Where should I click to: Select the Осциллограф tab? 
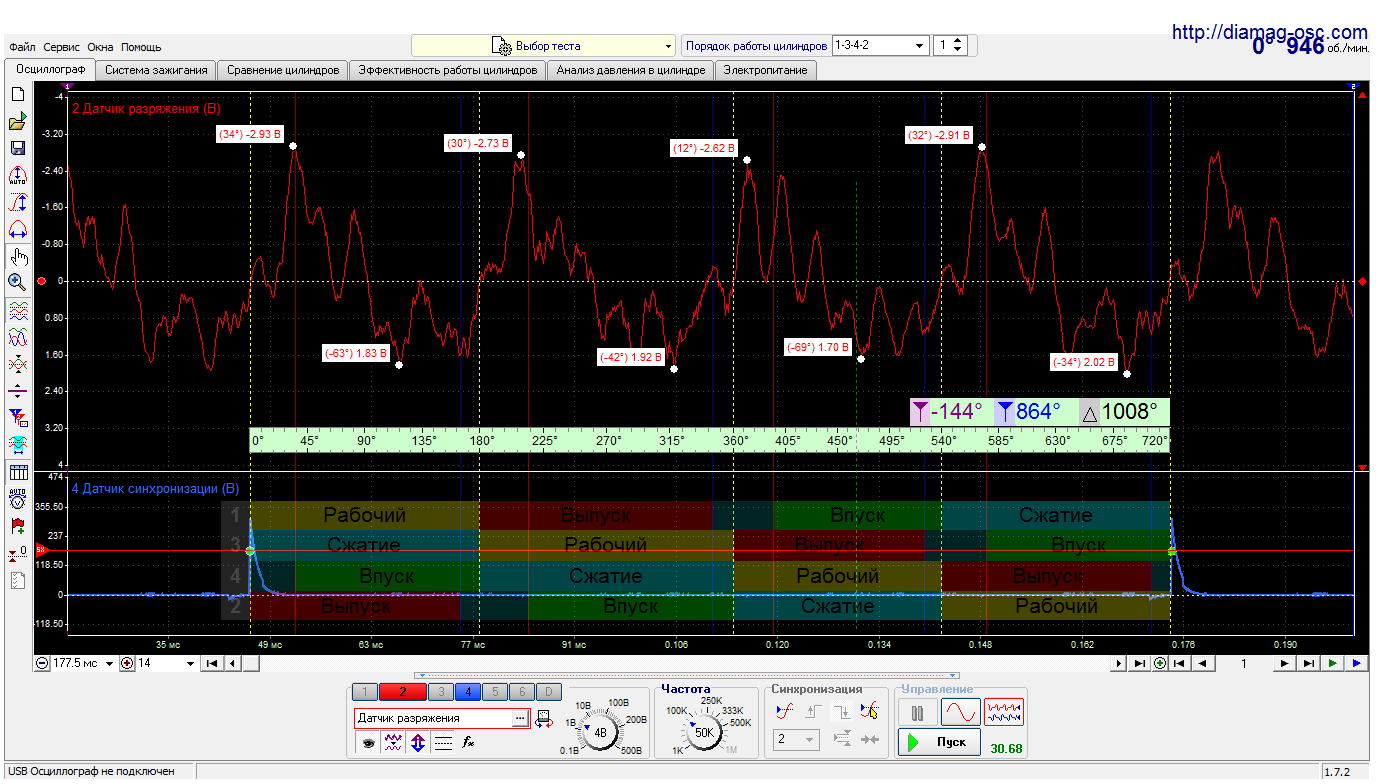pyautogui.click(x=50, y=69)
